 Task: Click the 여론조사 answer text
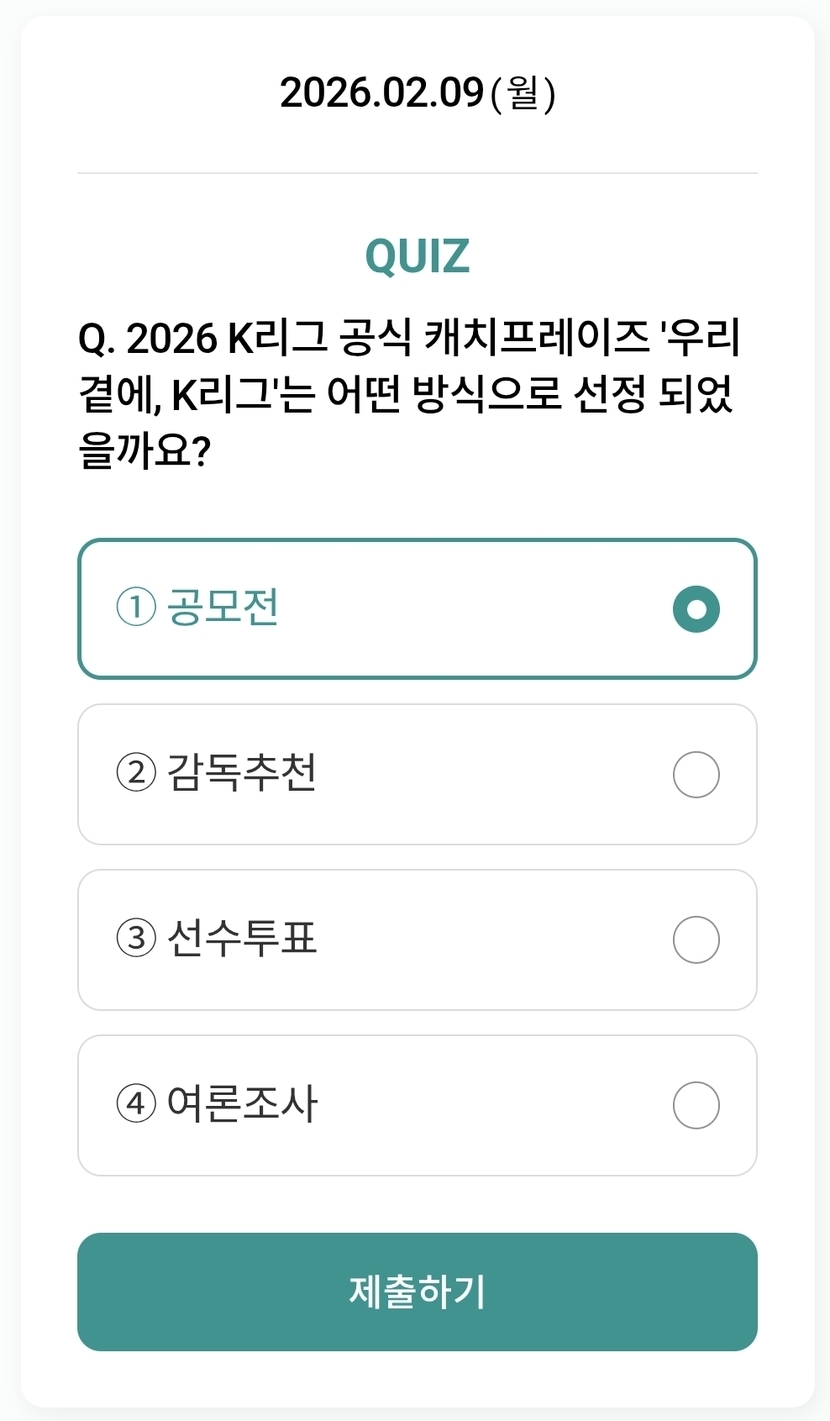tap(242, 1104)
